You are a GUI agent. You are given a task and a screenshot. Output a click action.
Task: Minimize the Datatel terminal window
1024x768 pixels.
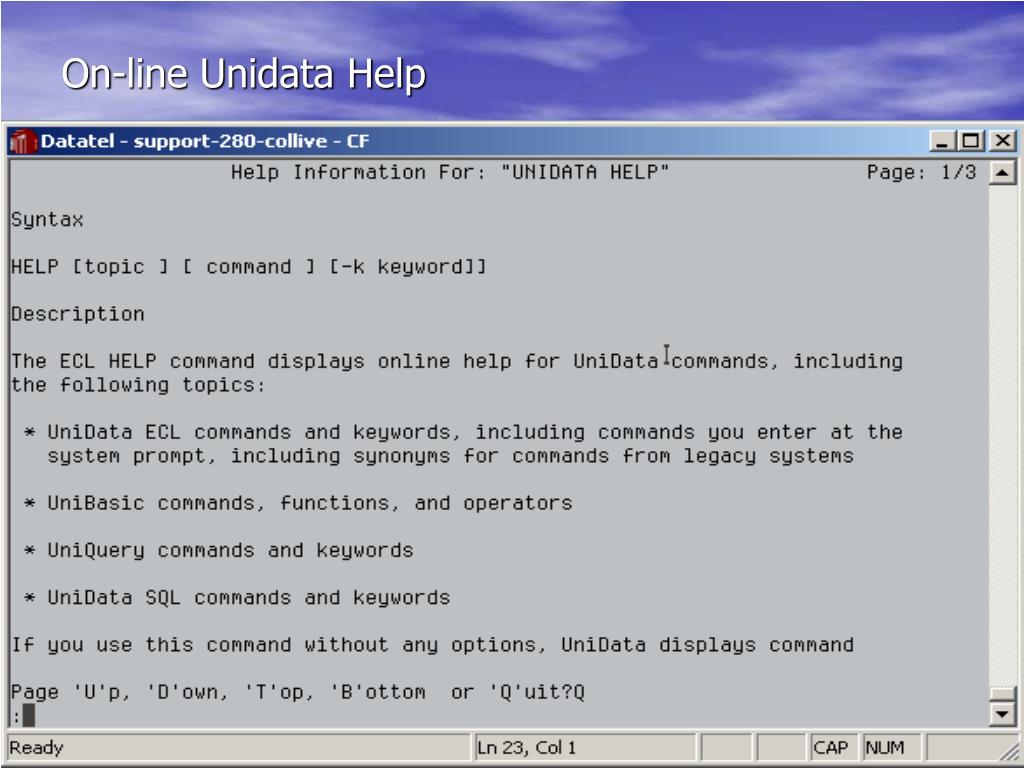[942, 141]
